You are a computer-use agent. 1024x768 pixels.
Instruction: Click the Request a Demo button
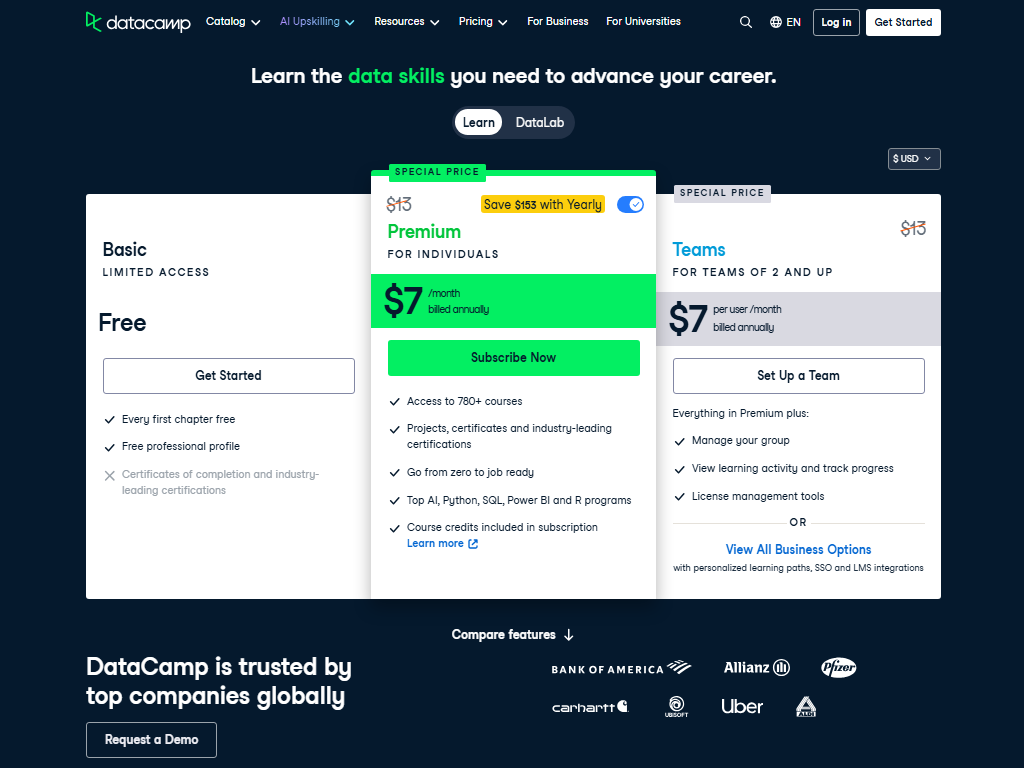tap(151, 740)
